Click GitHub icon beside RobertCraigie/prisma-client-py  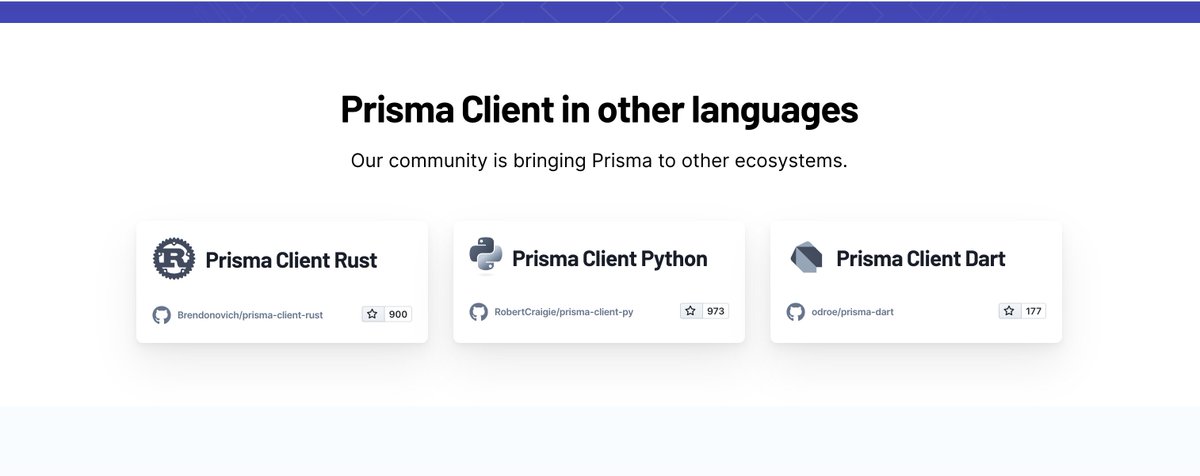(x=478, y=311)
